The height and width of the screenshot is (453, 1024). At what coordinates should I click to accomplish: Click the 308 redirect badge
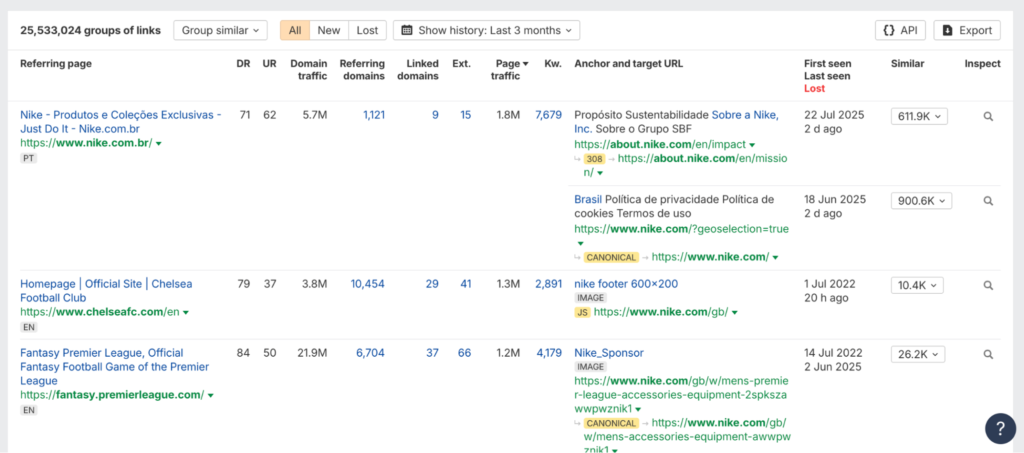click(594, 159)
